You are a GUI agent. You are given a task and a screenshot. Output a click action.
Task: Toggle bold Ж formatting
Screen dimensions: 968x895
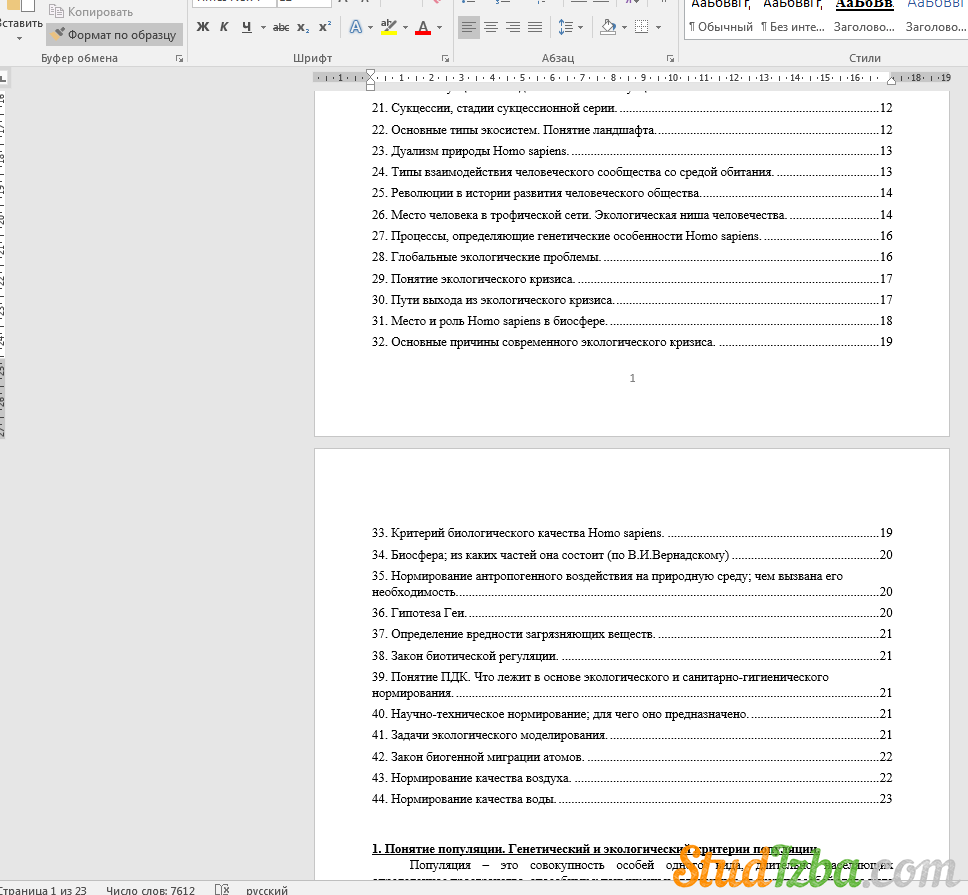[x=202, y=27]
